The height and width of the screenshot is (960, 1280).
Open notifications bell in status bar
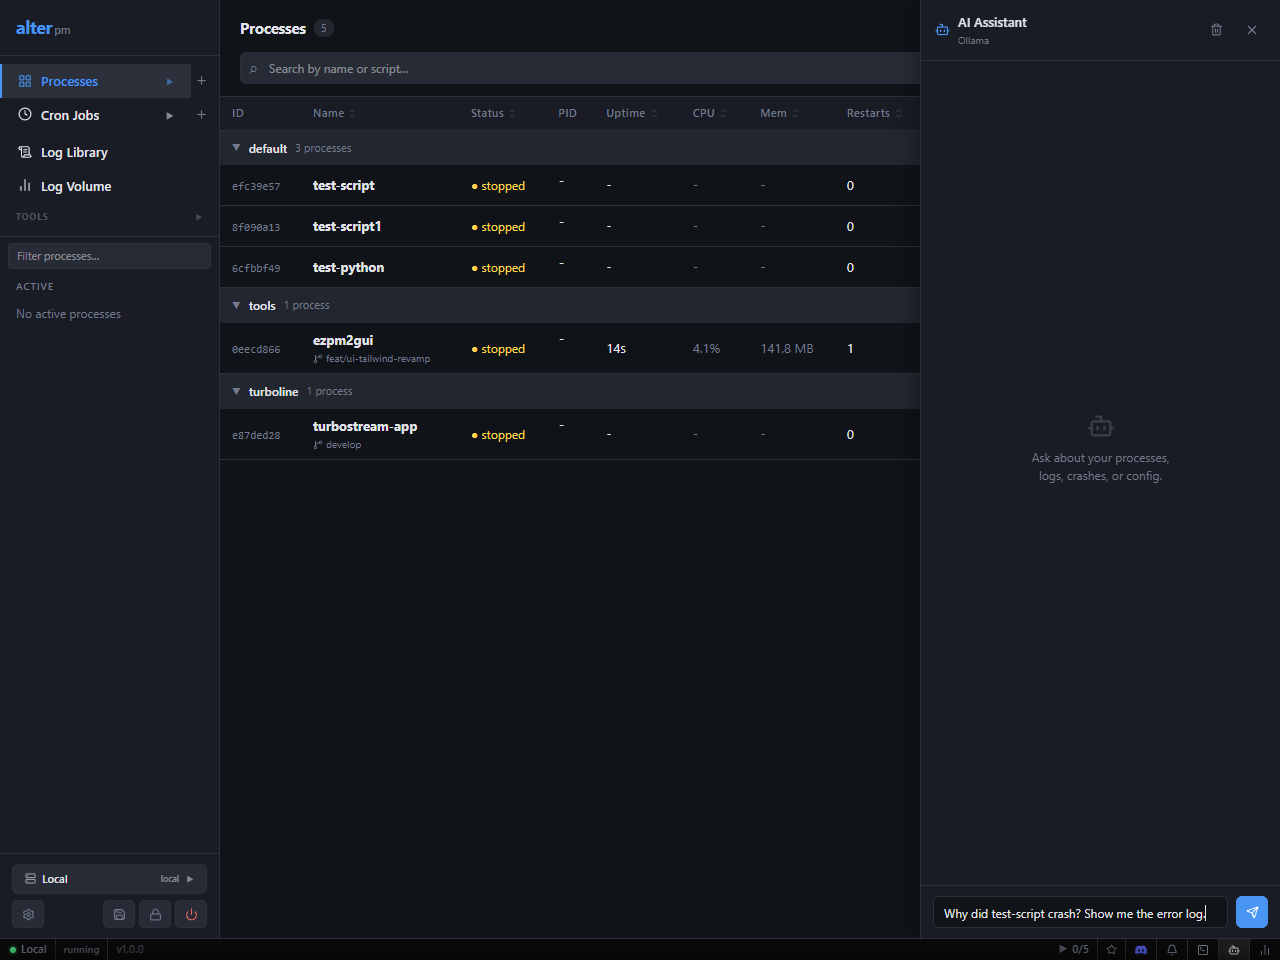[x=1172, y=949]
